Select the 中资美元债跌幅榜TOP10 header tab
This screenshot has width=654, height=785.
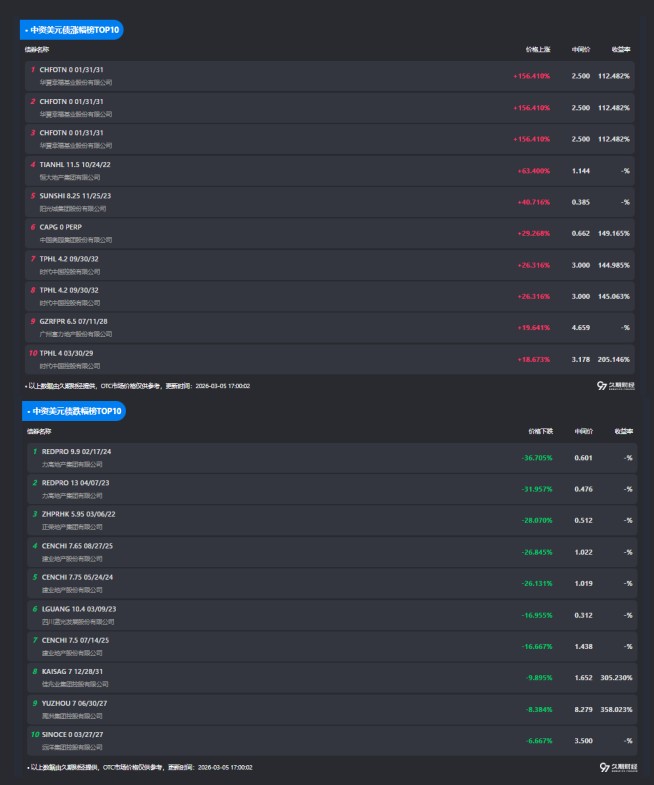tap(75, 411)
